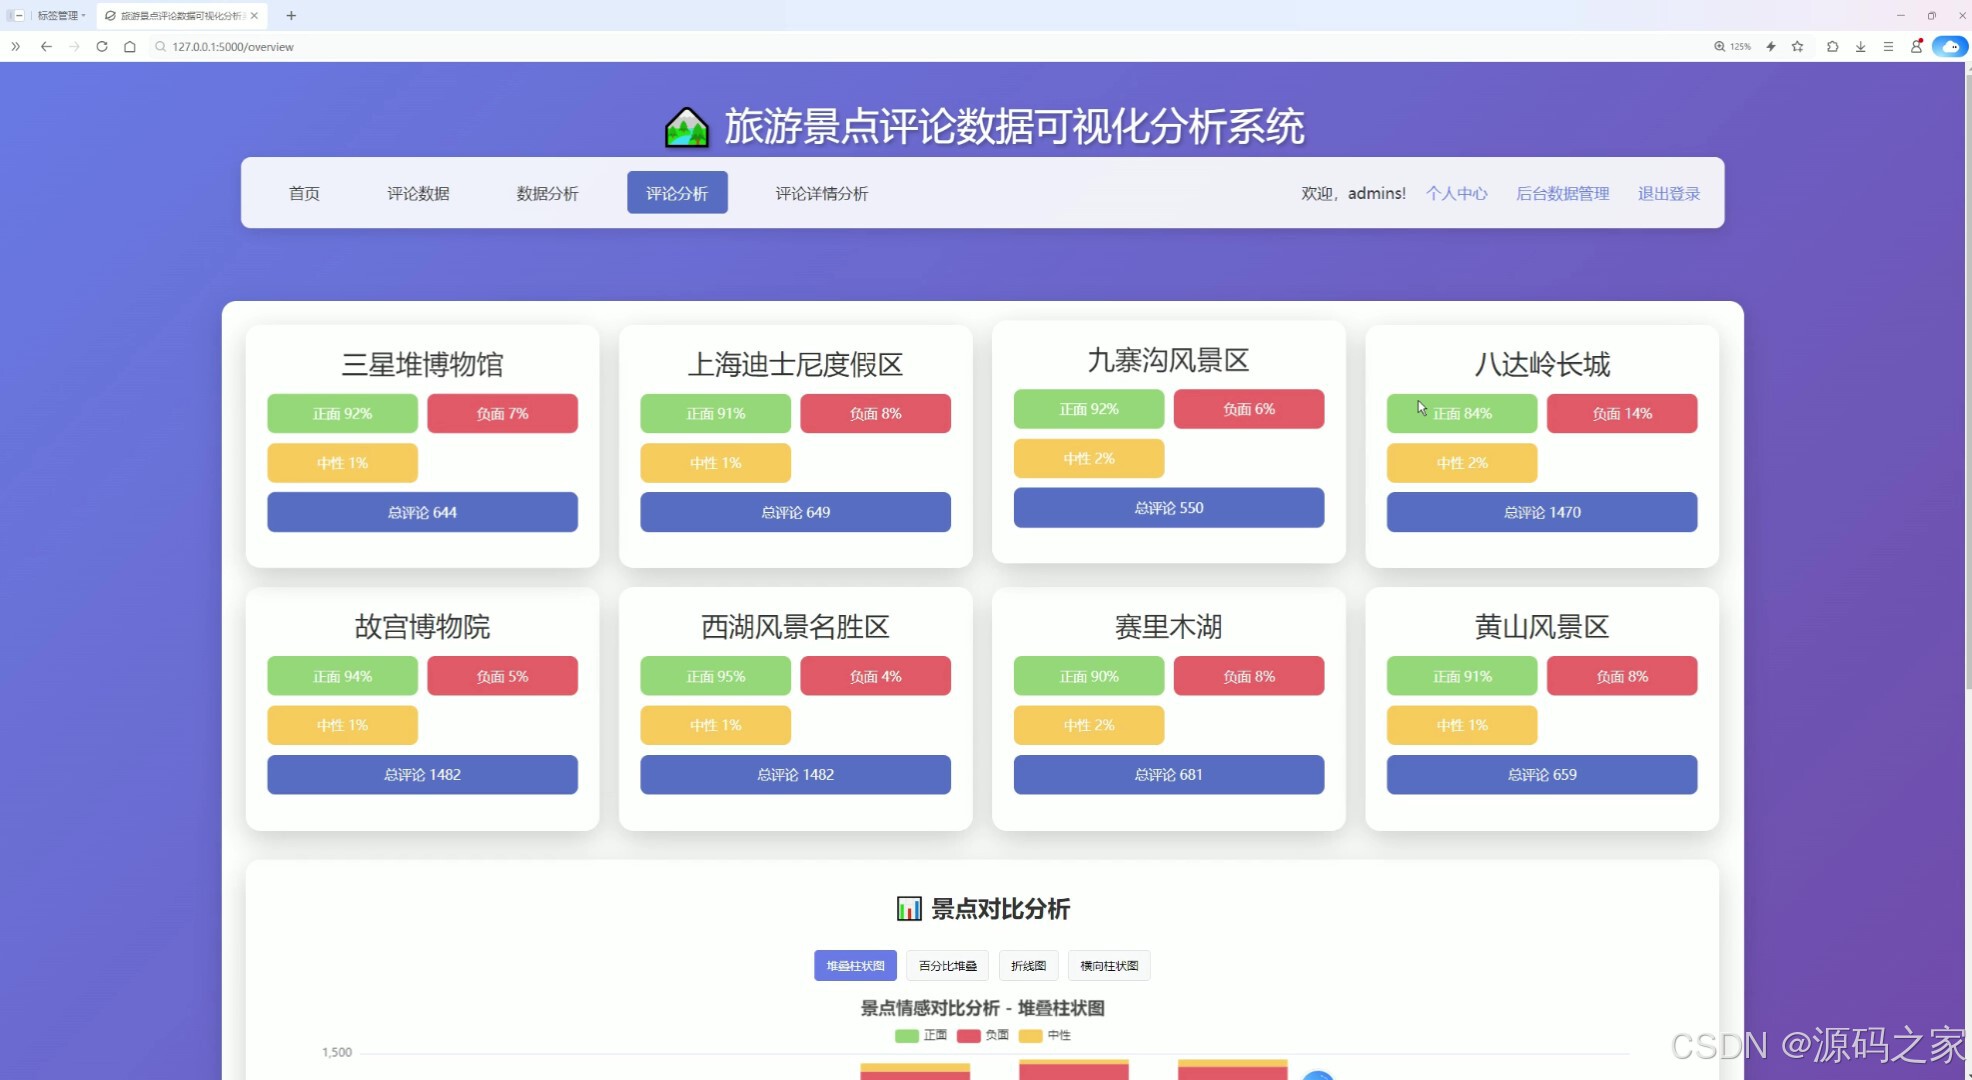
Task: Select the 折线图 chart type button
Action: (1027, 965)
